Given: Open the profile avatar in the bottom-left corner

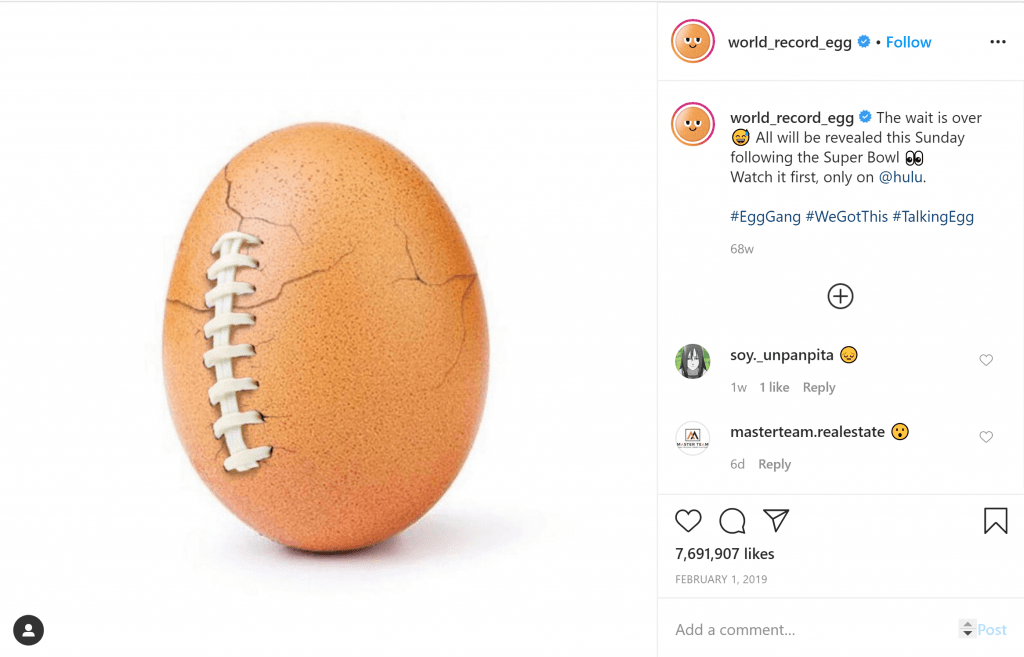Looking at the screenshot, I should click(x=28, y=630).
